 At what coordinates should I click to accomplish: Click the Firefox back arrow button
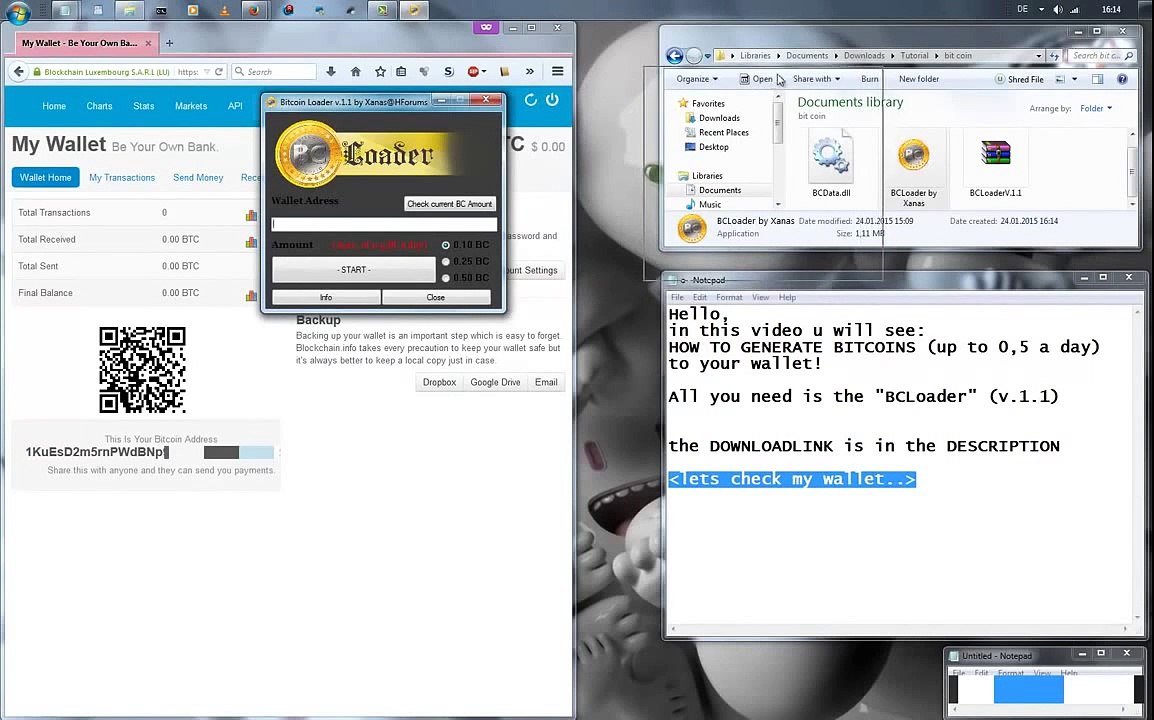coord(19,71)
